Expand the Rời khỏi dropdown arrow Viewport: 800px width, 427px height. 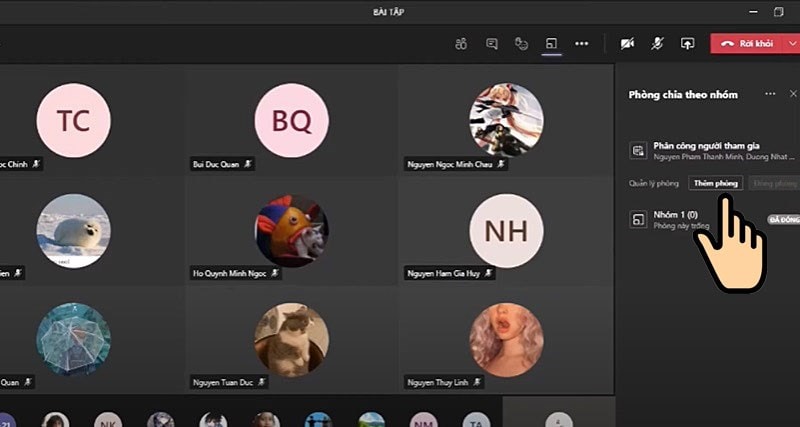pos(792,44)
